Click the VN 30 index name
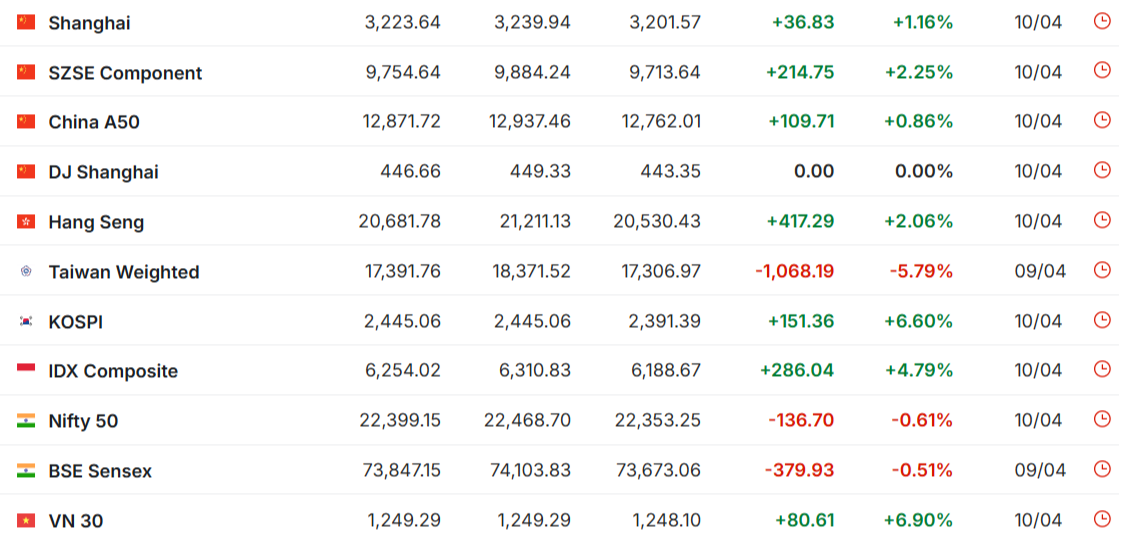Screen dimensions: 1122x542 76,521
